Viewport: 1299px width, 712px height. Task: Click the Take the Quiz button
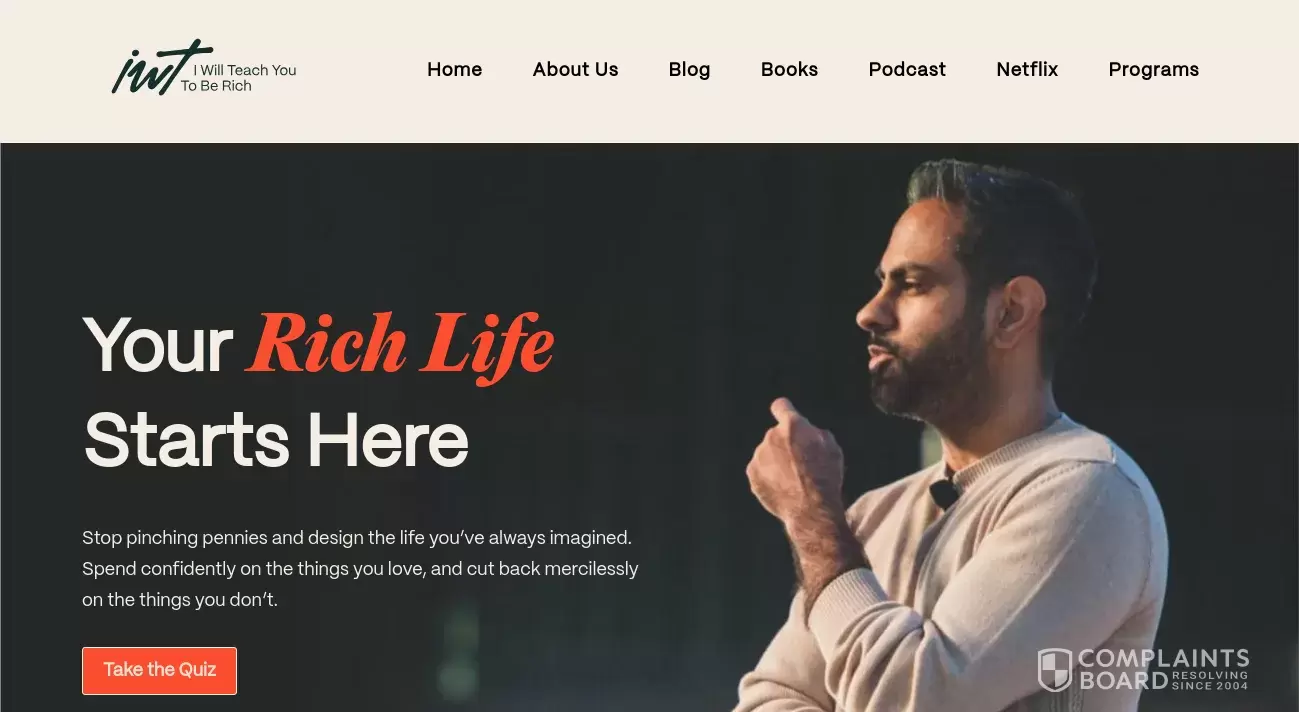point(159,670)
